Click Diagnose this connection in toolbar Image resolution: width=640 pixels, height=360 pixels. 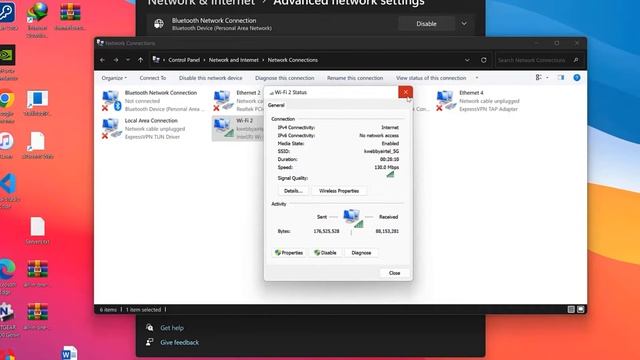click(x=284, y=78)
